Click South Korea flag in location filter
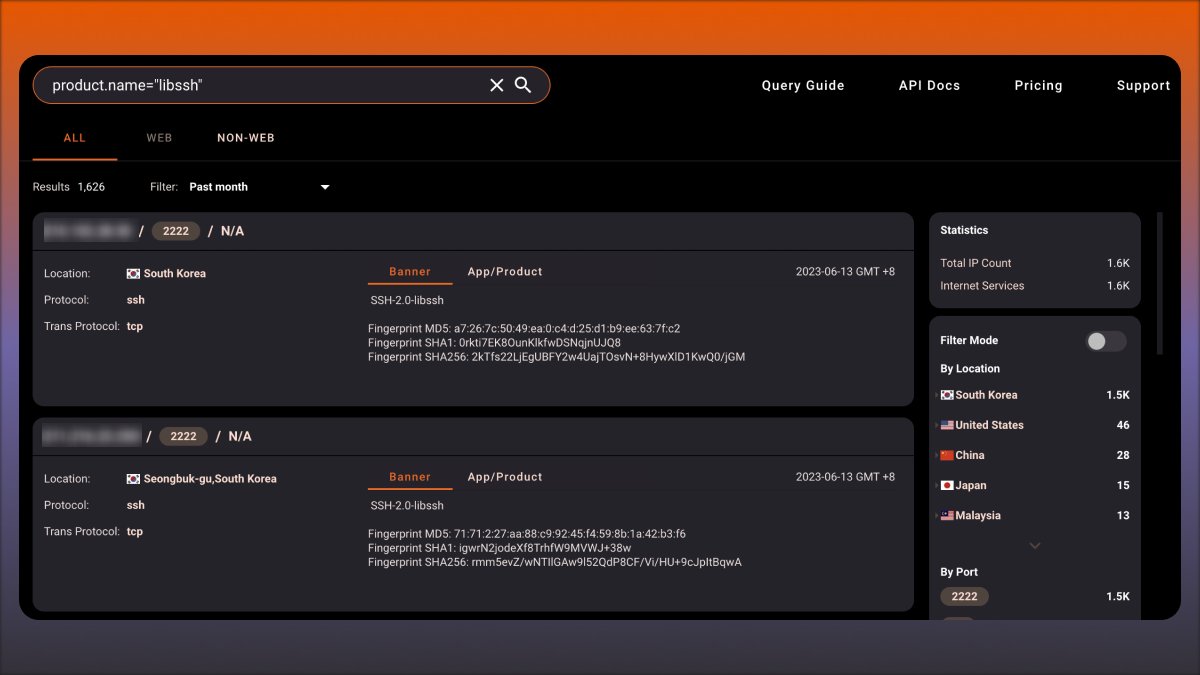This screenshot has height=675, width=1200. (947, 395)
